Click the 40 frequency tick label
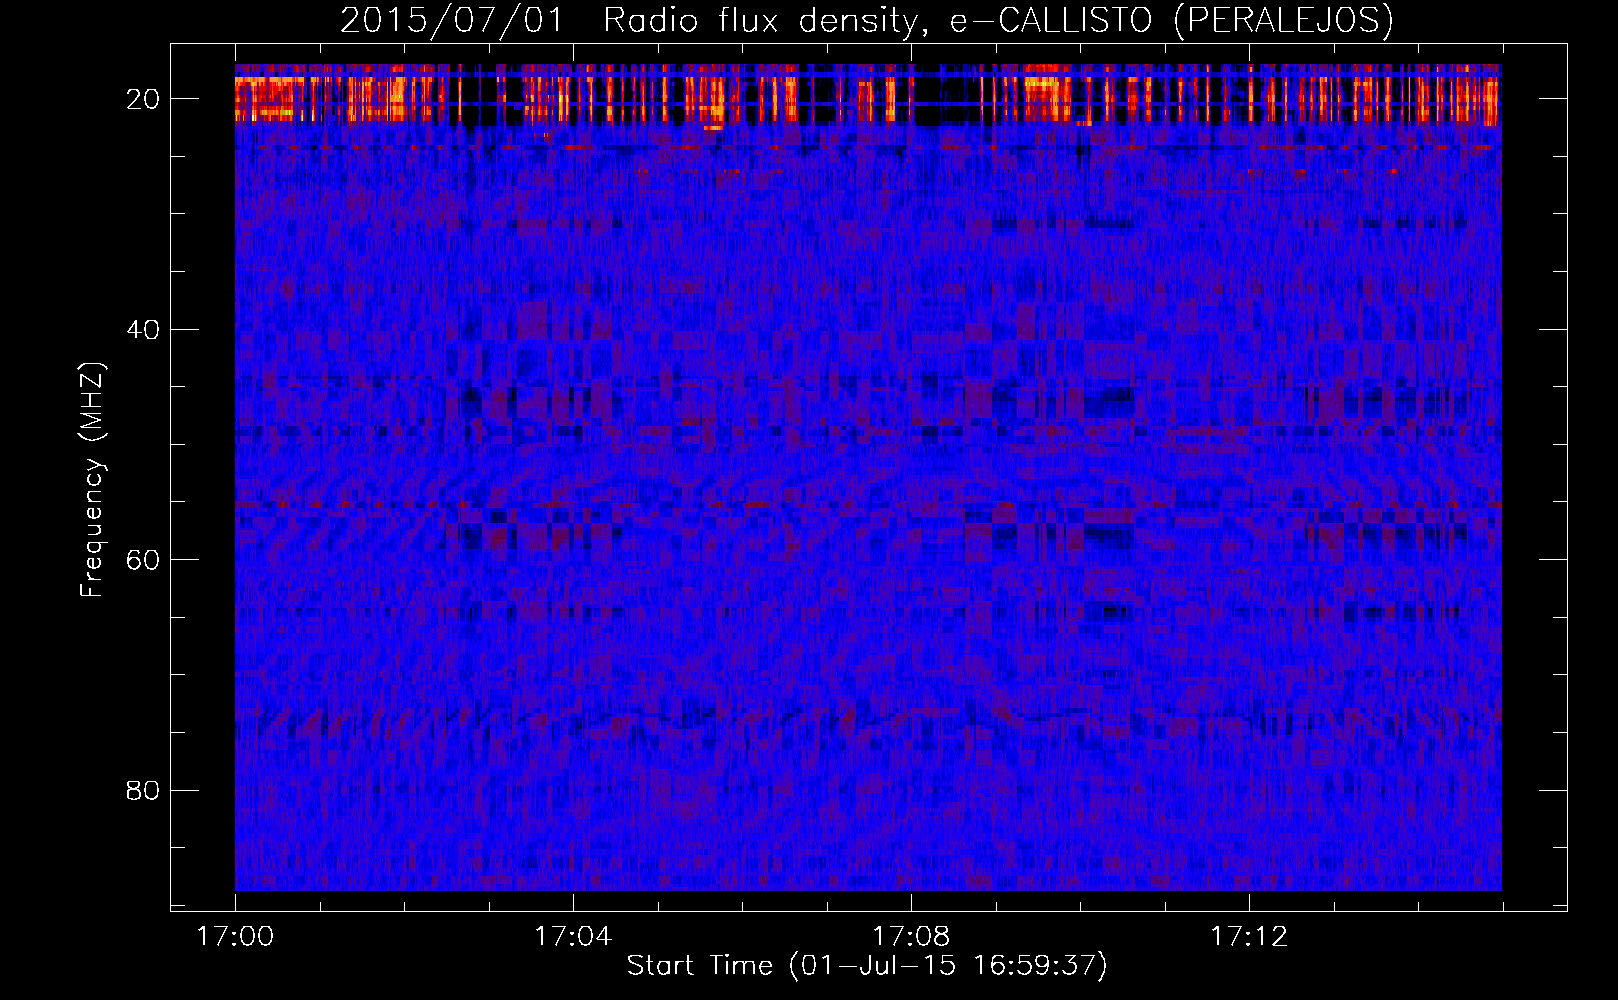The width and height of the screenshot is (1618, 1000). [143, 330]
